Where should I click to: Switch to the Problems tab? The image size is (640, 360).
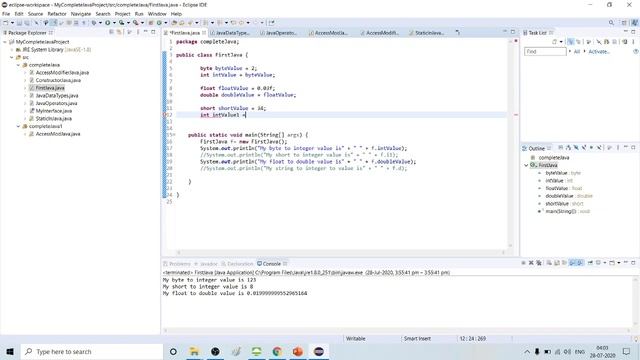click(177, 264)
